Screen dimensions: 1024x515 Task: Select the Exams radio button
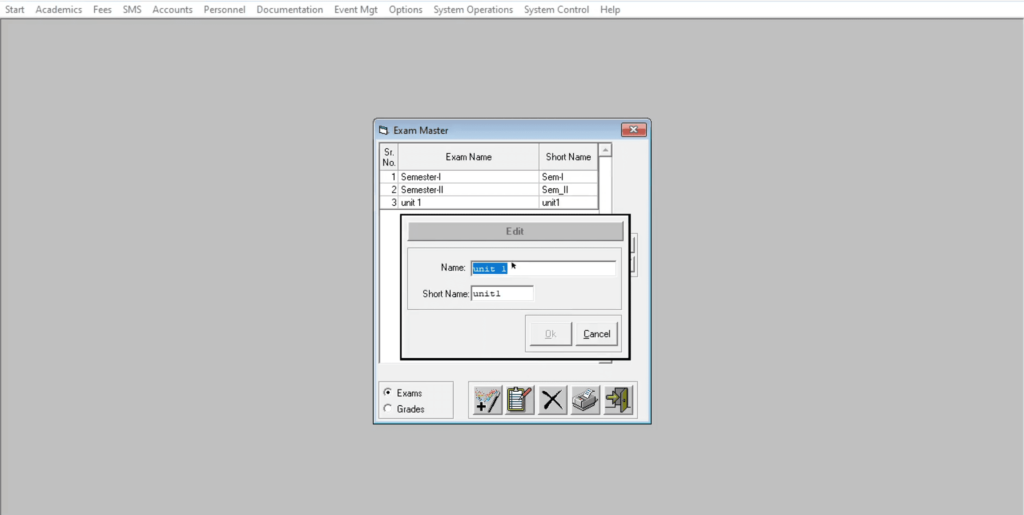[x=388, y=393]
